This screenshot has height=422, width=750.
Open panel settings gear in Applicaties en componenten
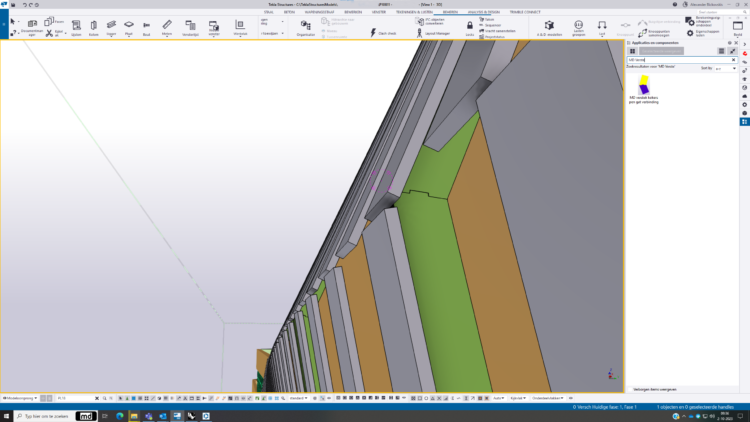(x=729, y=43)
